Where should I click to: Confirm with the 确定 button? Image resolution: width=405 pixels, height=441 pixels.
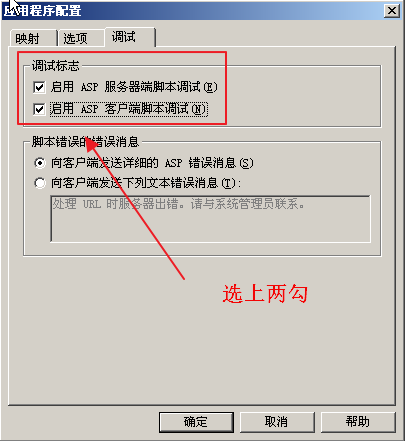[x=196, y=422]
